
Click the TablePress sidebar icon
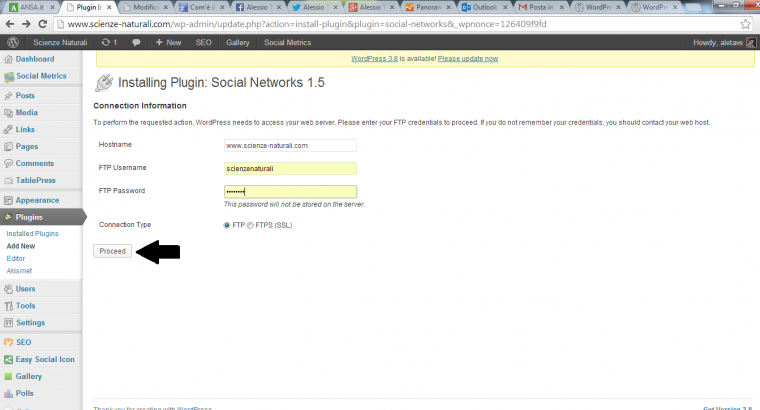click(8, 180)
